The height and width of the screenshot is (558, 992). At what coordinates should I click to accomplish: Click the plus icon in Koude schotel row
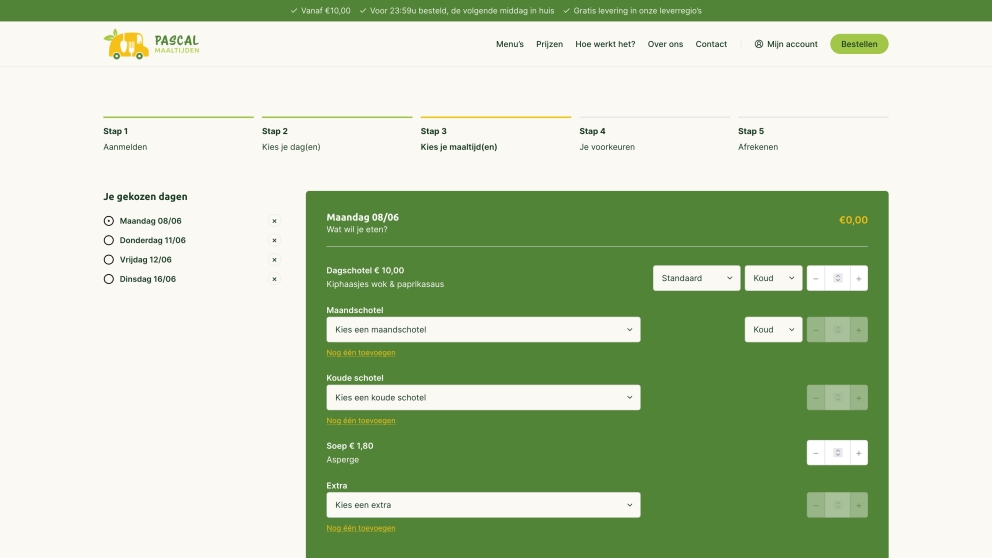pyautogui.click(x=859, y=398)
